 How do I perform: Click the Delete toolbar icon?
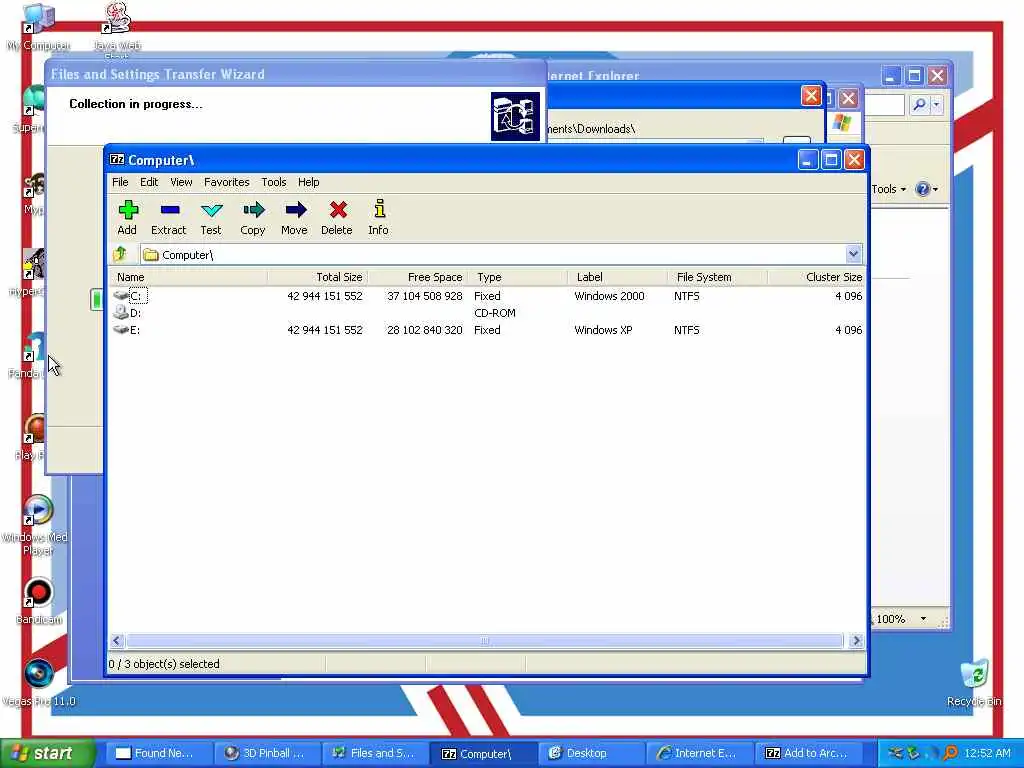pyautogui.click(x=337, y=217)
